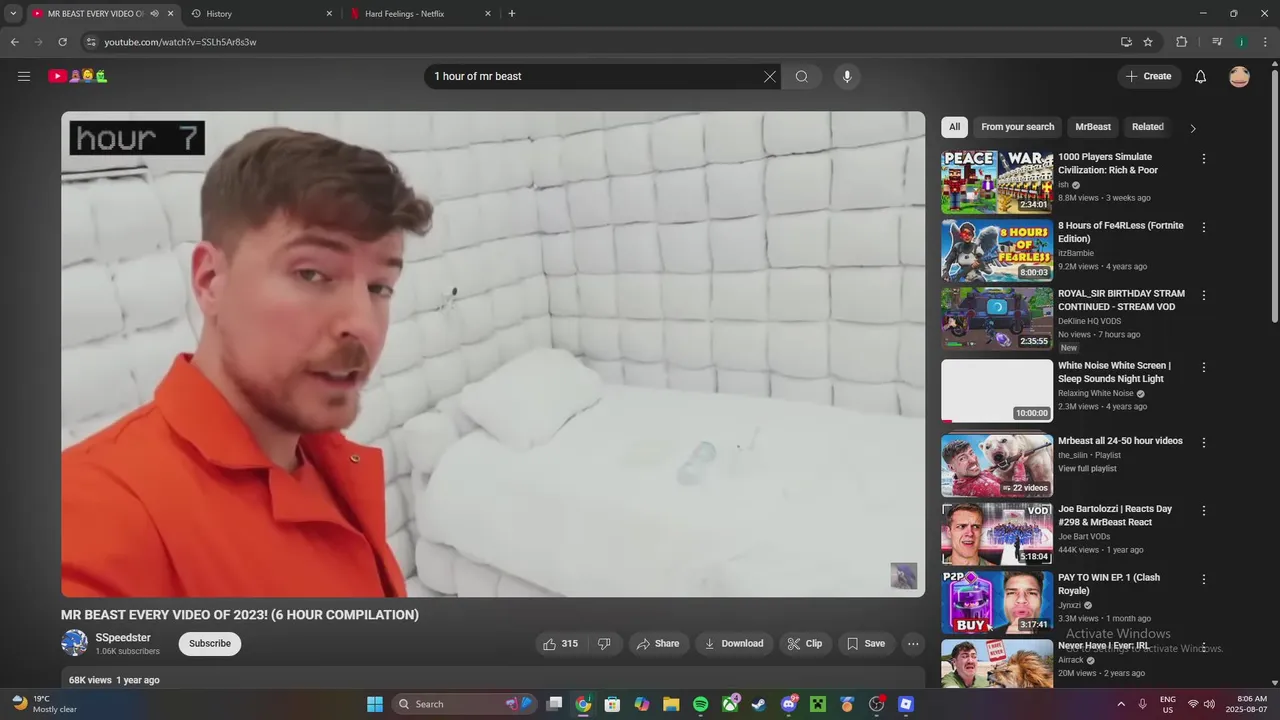Open the tab search dropdown in Chrome
Screen dimensions: 1280x720
click(x=13, y=14)
